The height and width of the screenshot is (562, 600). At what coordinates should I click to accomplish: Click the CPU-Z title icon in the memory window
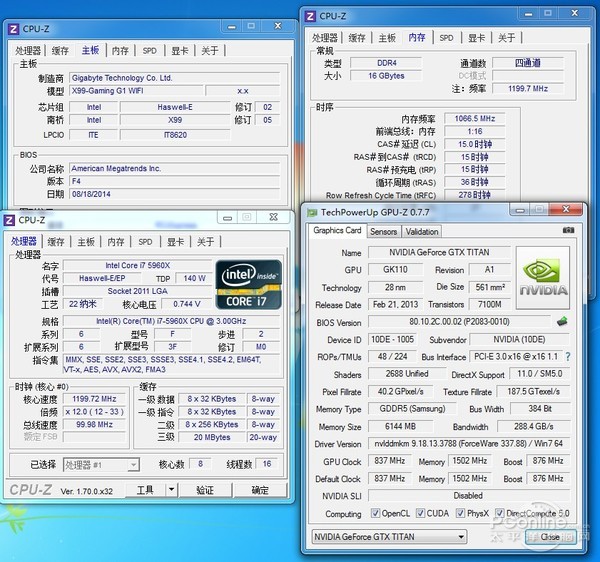click(310, 16)
